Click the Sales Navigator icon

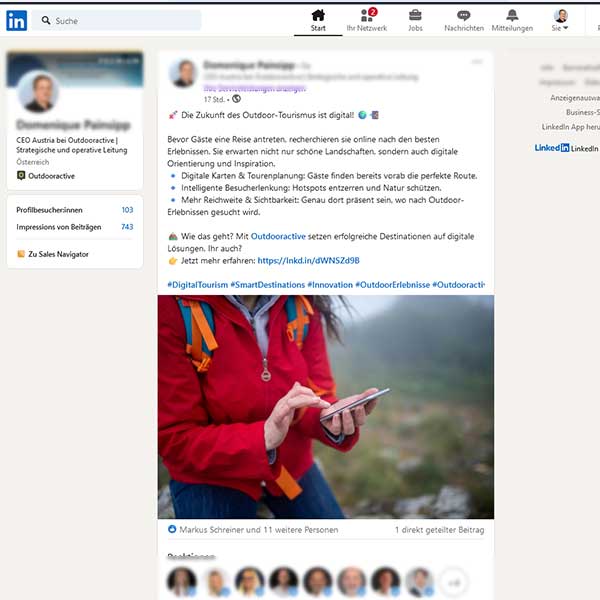click(x=21, y=254)
